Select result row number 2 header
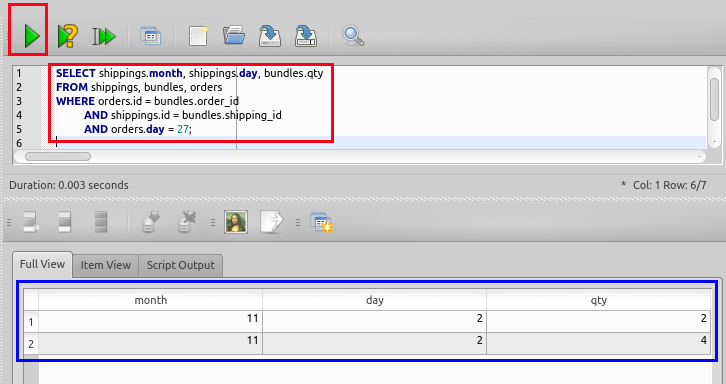Screen dimensions: 726x384 point(31,344)
